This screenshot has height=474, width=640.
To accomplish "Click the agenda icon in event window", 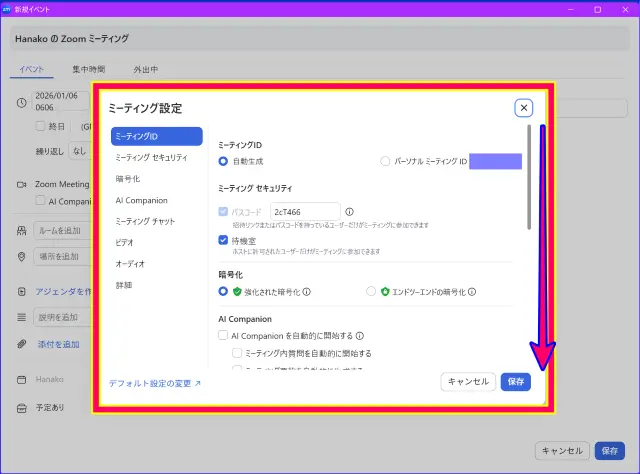I will [22, 292].
